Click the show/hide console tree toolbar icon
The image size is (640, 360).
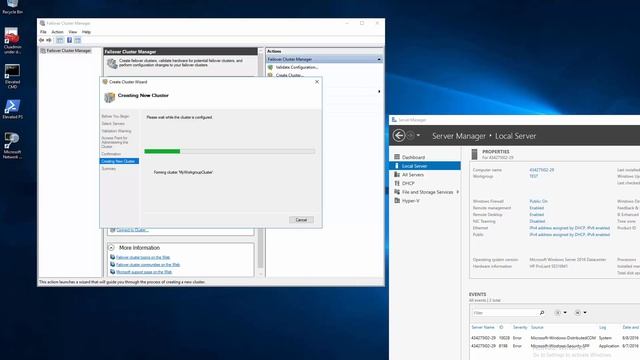(60, 40)
